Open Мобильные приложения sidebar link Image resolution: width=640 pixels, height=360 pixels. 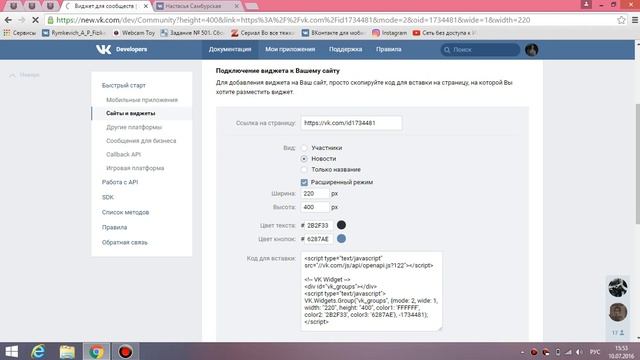pos(142,100)
